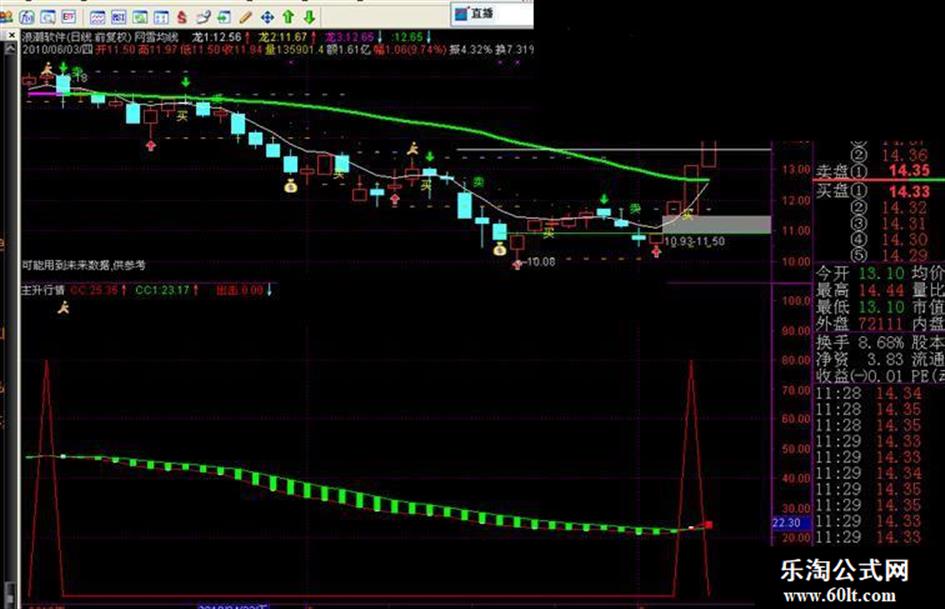
Task: Activate the blue four-way move tool
Action: [267, 17]
